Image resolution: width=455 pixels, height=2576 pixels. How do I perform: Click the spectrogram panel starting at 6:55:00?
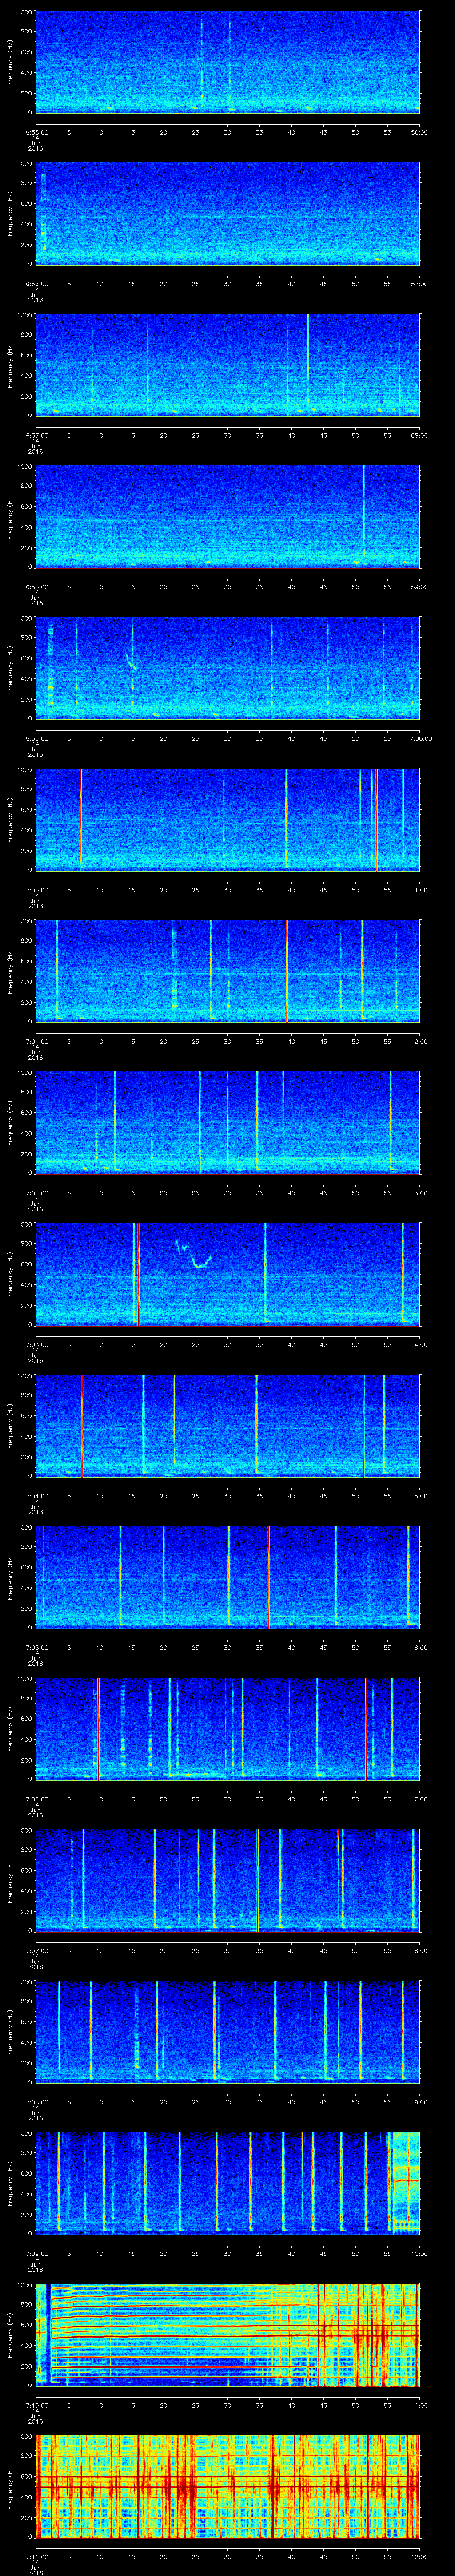click(x=228, y=62)
